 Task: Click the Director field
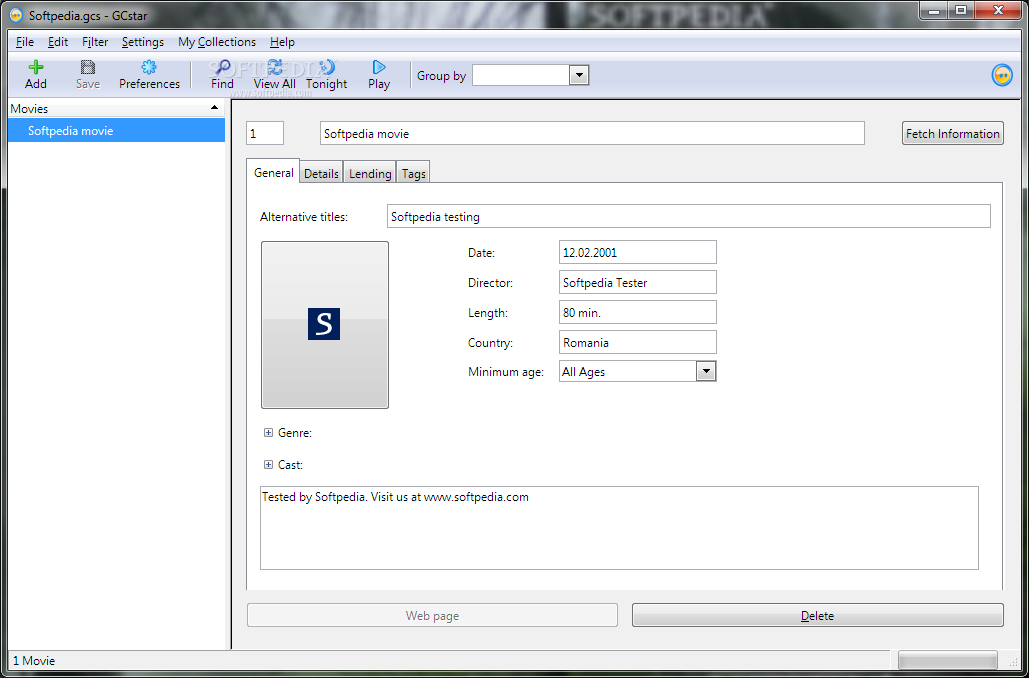pos(638,282)
